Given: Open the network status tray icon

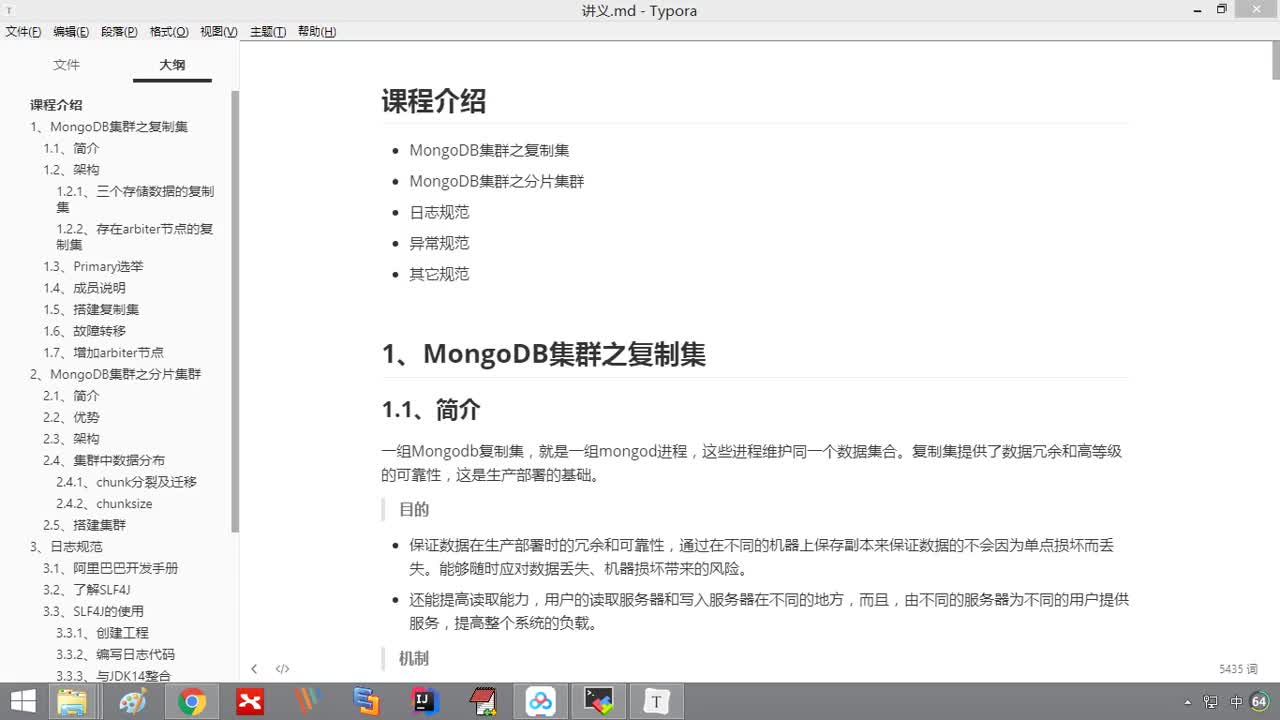Looking at the screenshot, I should pos(1211,702).
